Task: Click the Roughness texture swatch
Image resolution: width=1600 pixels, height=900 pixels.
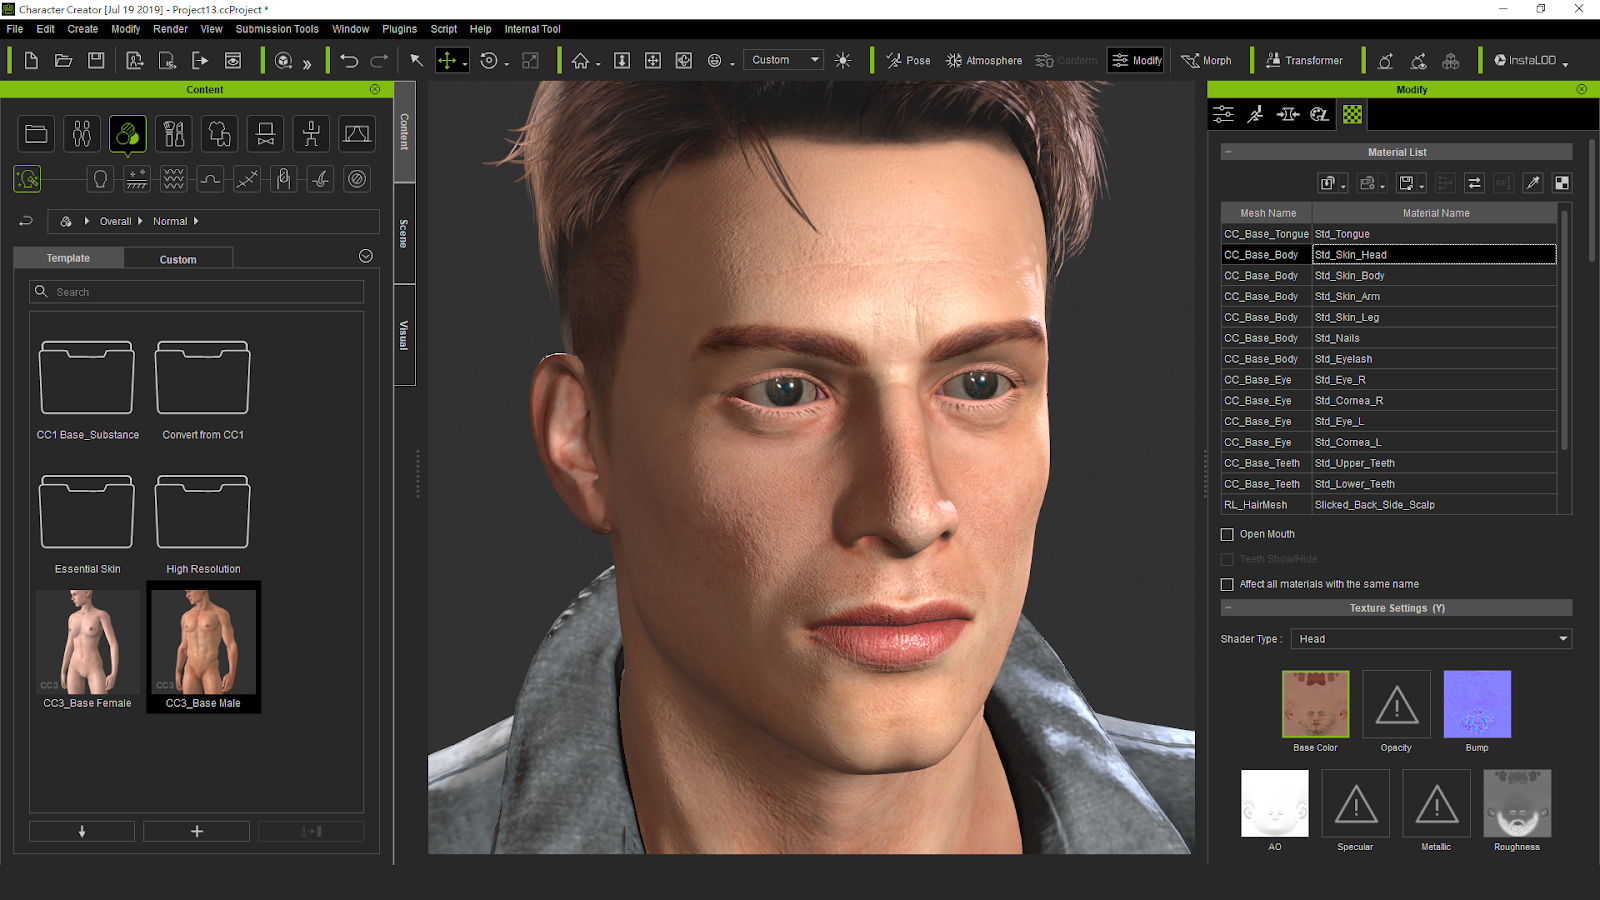Action: pos(1517,803)
